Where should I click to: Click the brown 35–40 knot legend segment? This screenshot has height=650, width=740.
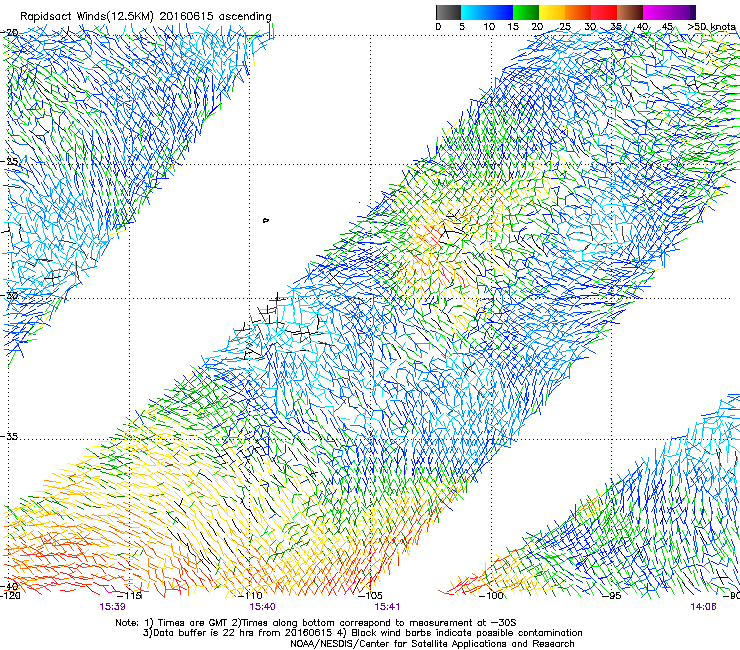click(x=630, y=12)
